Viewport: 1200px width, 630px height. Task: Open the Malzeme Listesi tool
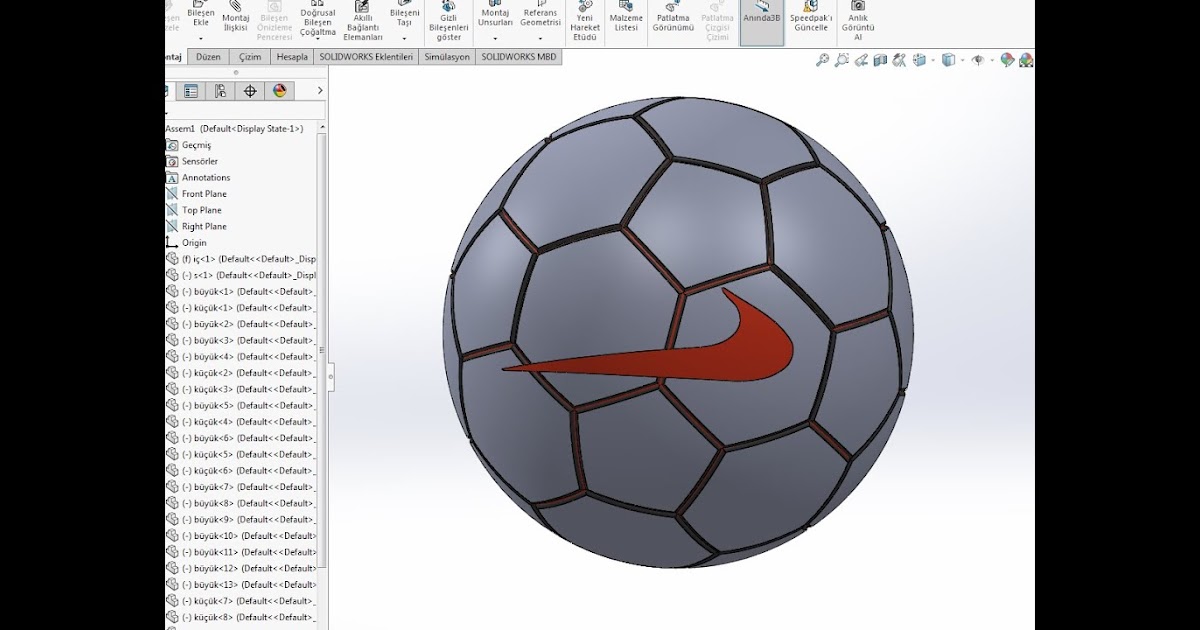tap(626, 17)
